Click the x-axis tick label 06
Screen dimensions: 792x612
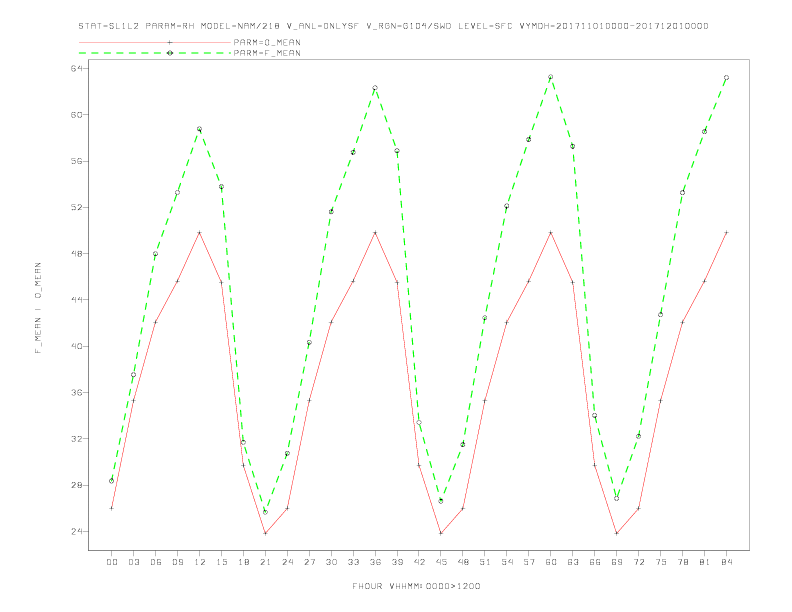click(156, 562)
